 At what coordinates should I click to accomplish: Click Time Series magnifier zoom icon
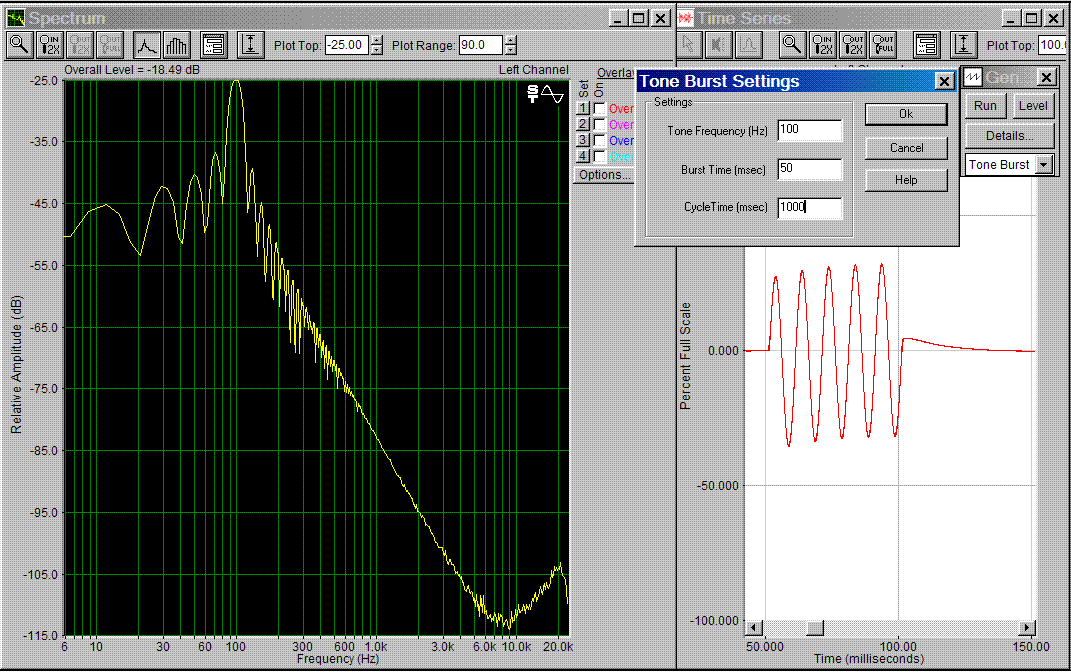click(x=792, y=45)
